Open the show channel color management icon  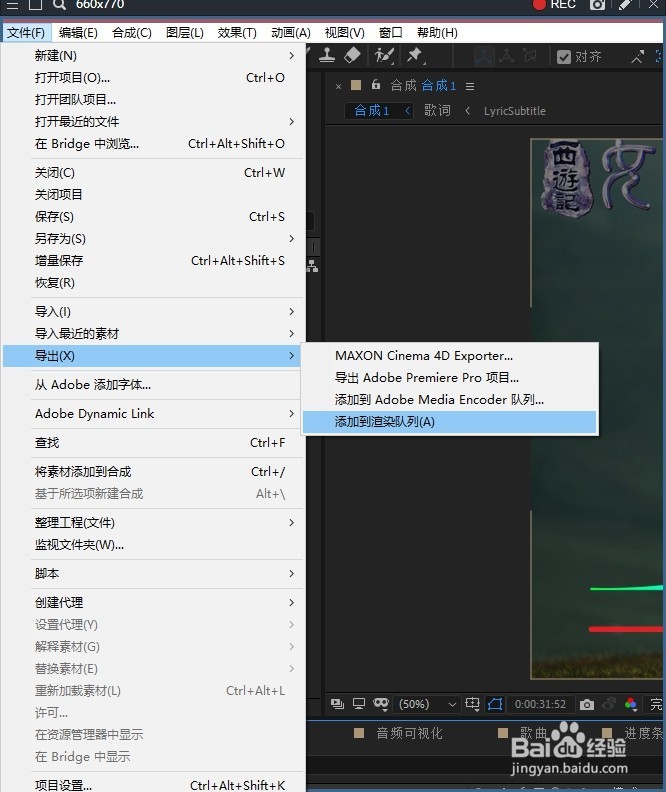point(631,704)
